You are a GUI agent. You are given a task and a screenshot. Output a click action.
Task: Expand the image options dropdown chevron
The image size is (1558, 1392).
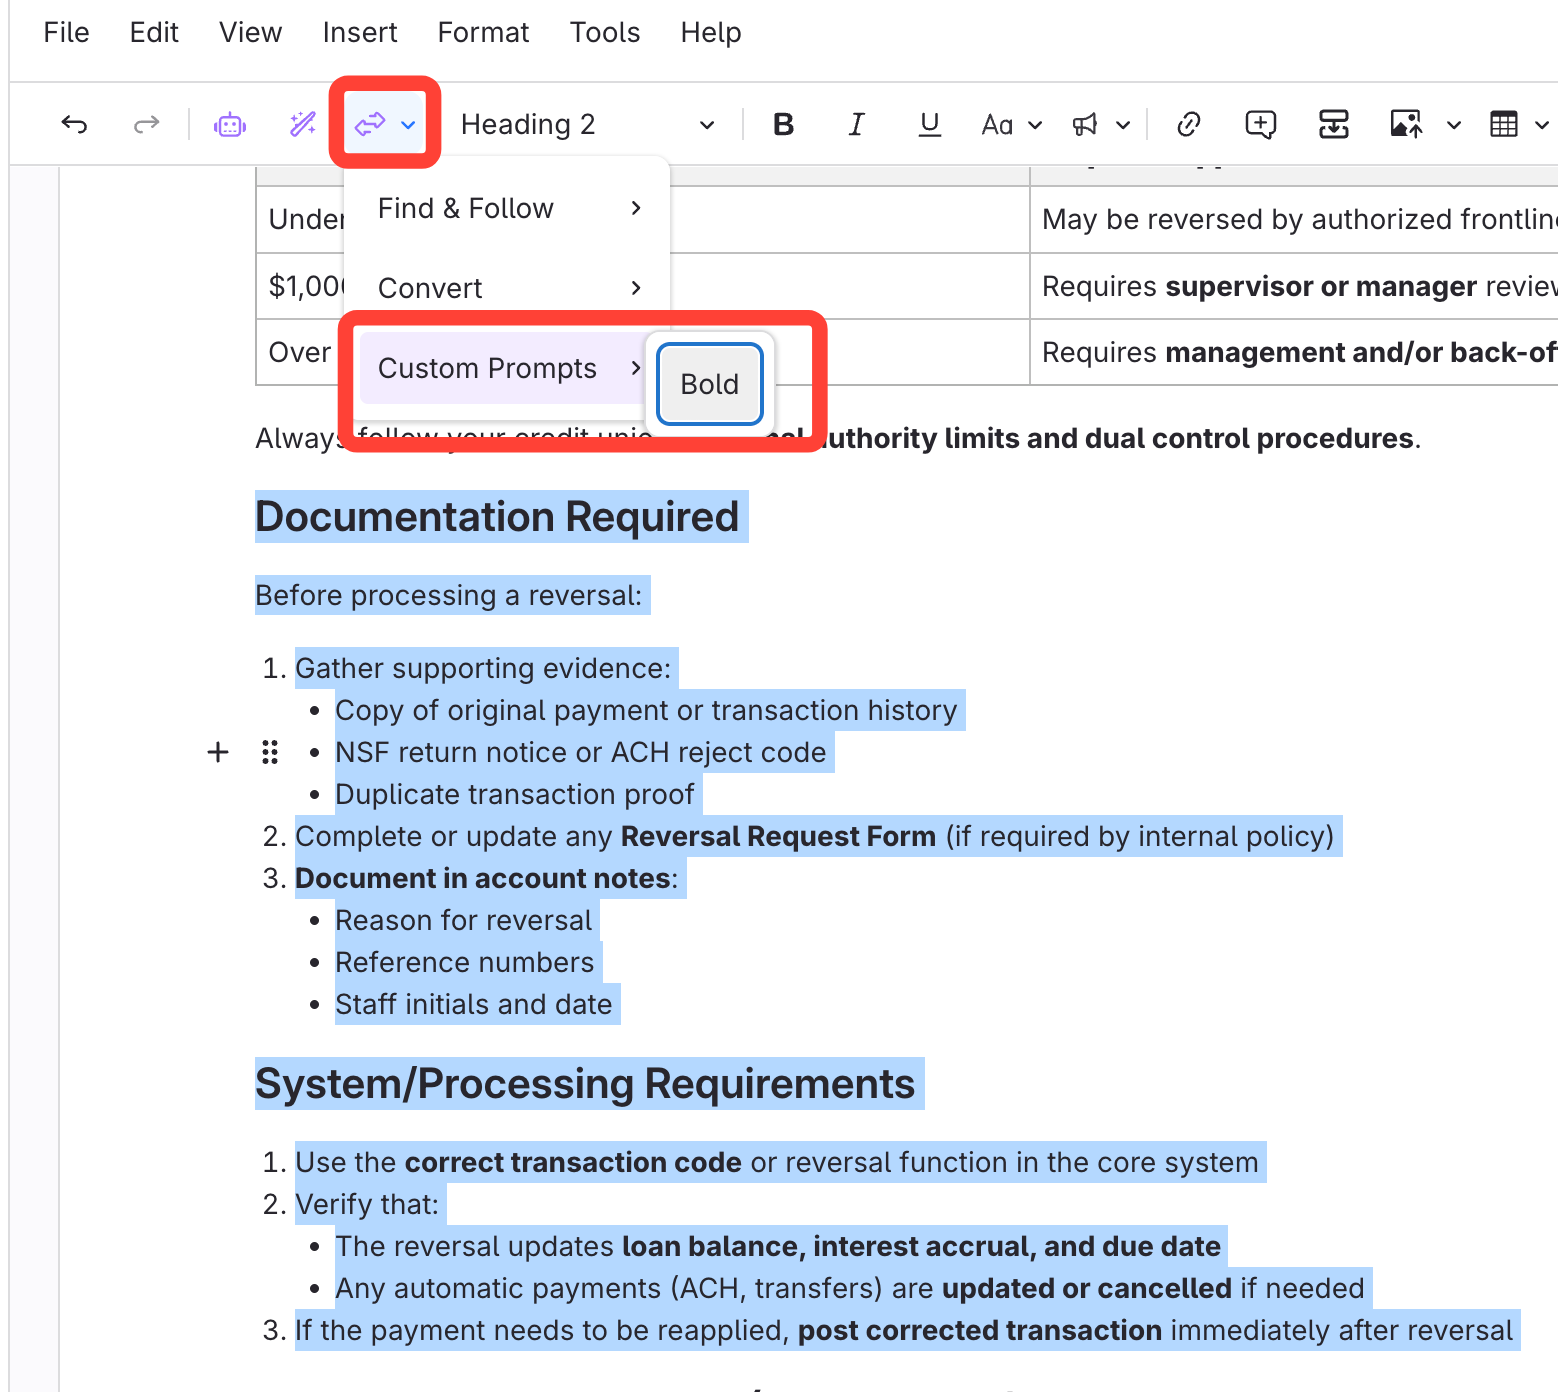1454,125
